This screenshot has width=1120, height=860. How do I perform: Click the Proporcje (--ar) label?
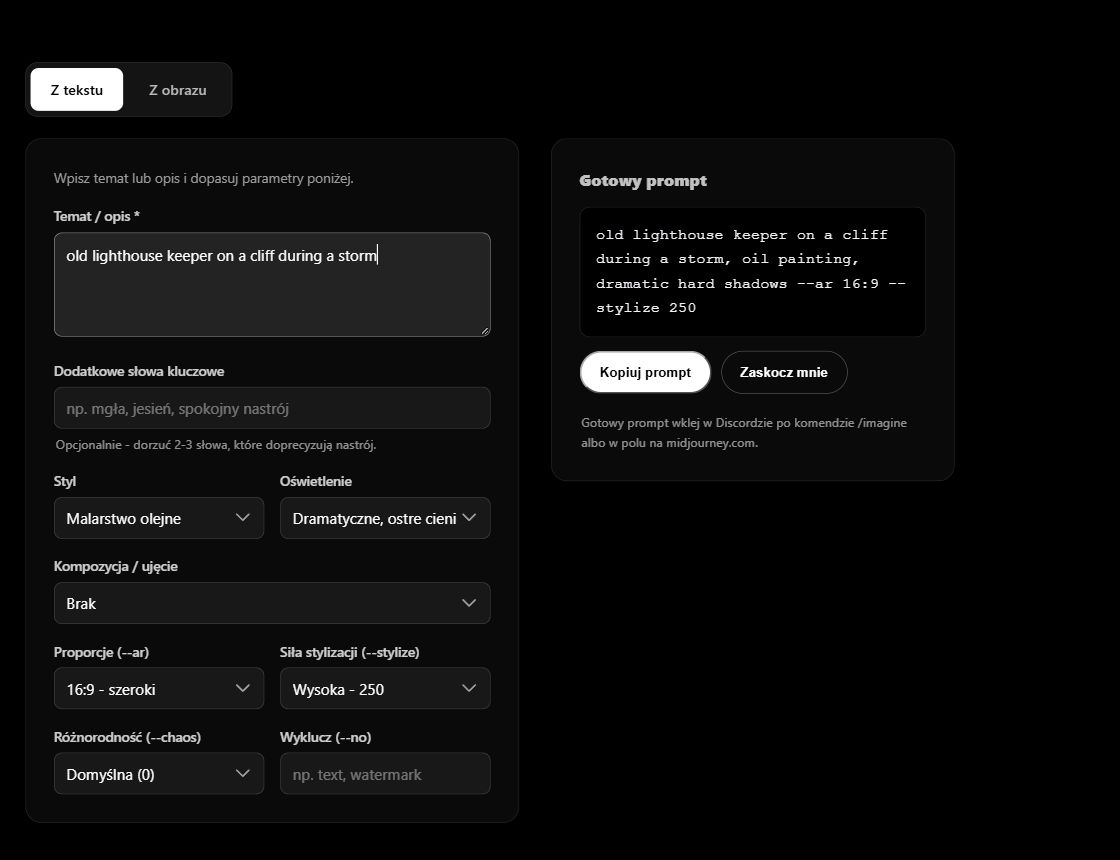(x=101, y=651)
